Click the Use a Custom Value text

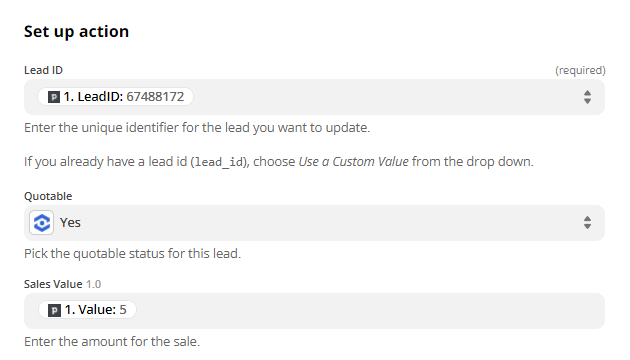click(x=353, y=162)
